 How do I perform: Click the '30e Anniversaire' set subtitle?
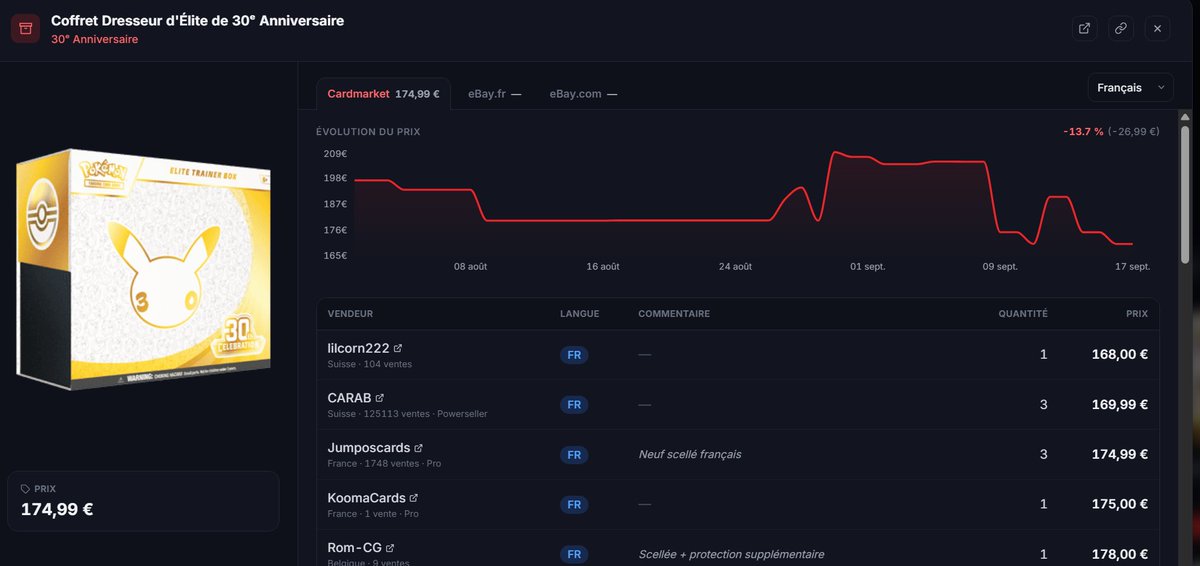click(x=94, y=40)
